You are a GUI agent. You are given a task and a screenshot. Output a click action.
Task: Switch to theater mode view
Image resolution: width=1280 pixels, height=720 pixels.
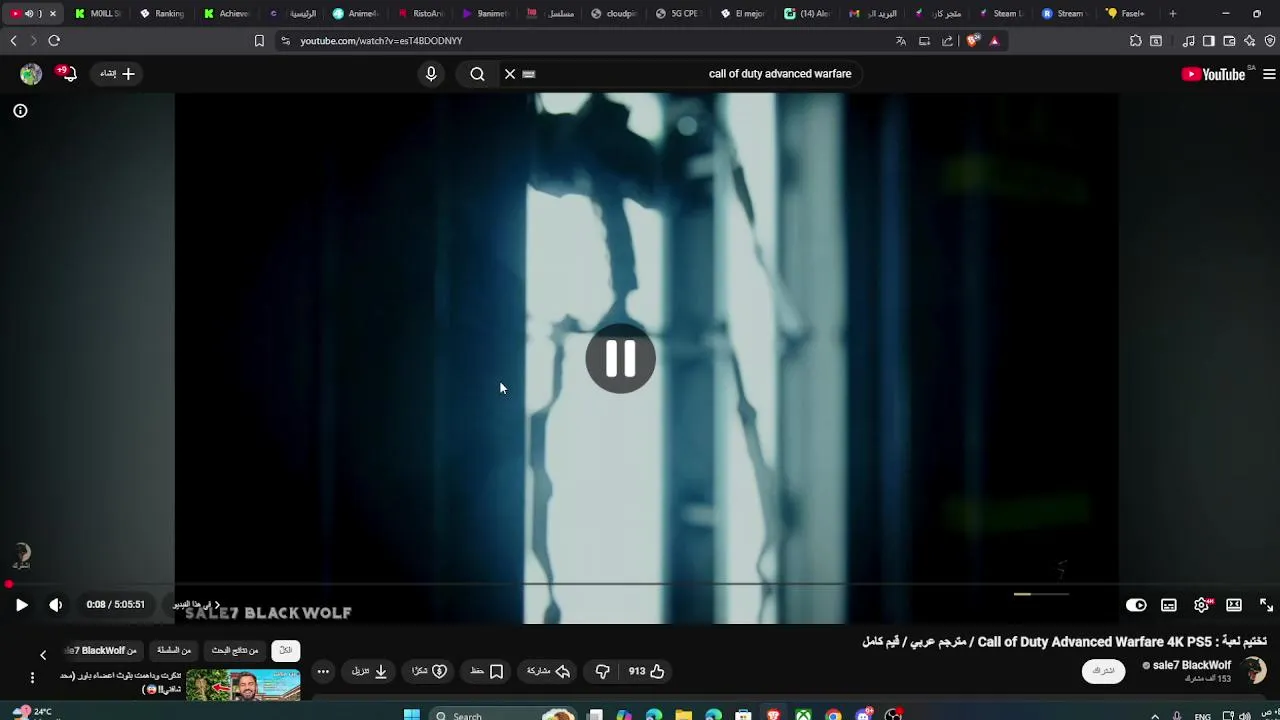pos(1234,605)
